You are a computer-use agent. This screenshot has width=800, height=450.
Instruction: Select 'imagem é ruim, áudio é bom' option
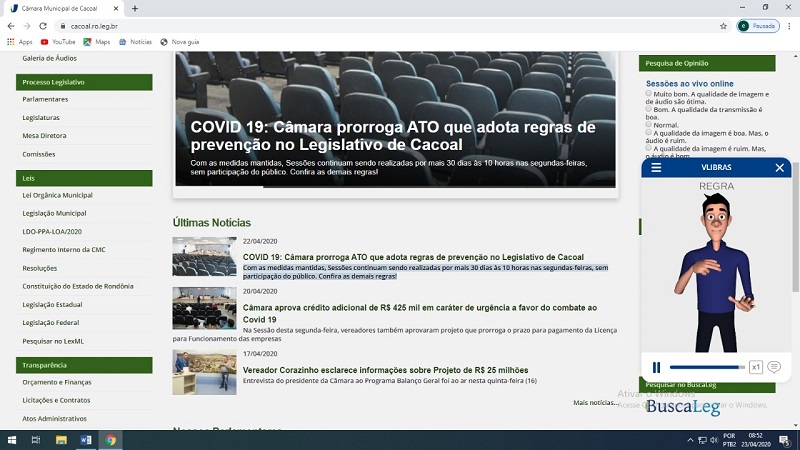click(x=648, y=147)
